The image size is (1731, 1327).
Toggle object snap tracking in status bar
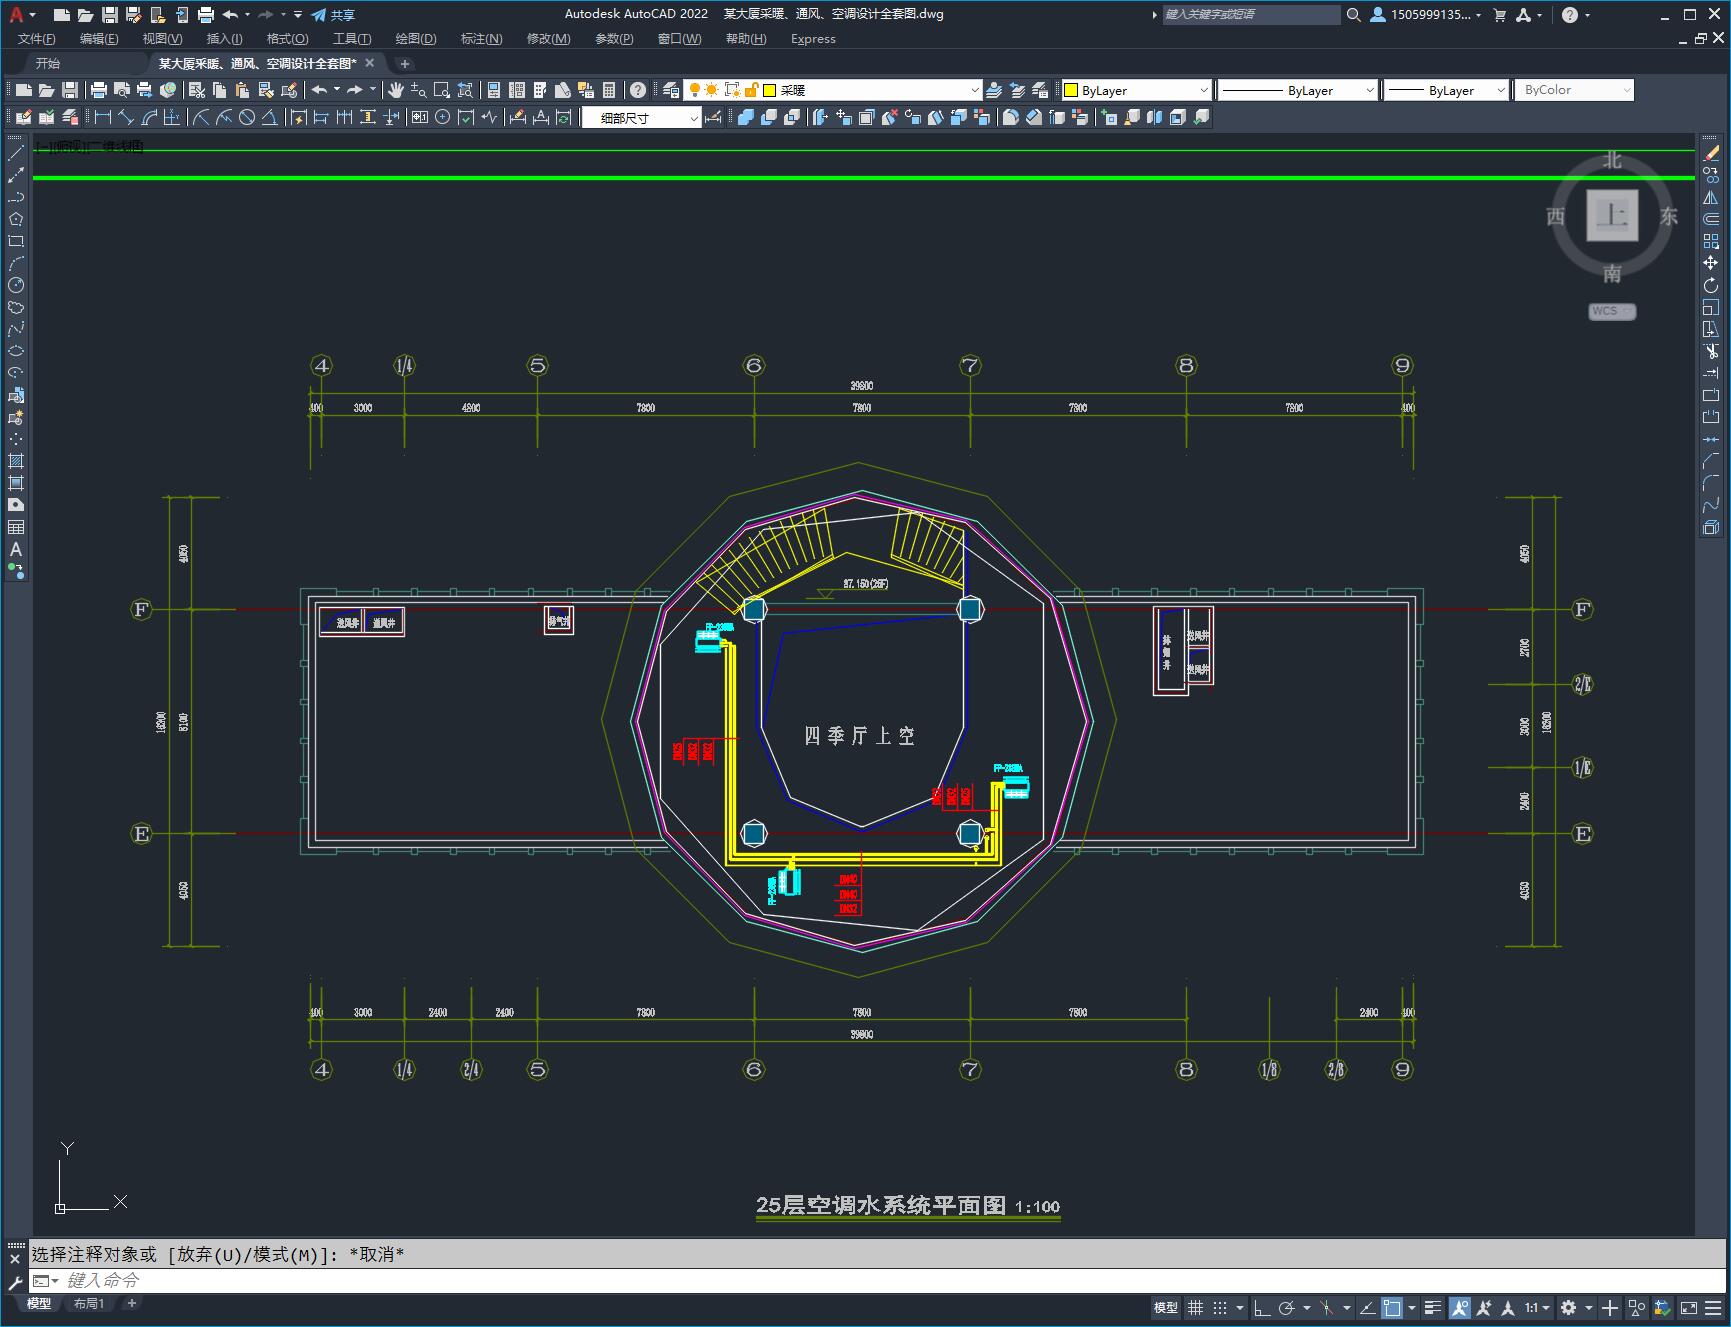click(x=1367, y=1308)
